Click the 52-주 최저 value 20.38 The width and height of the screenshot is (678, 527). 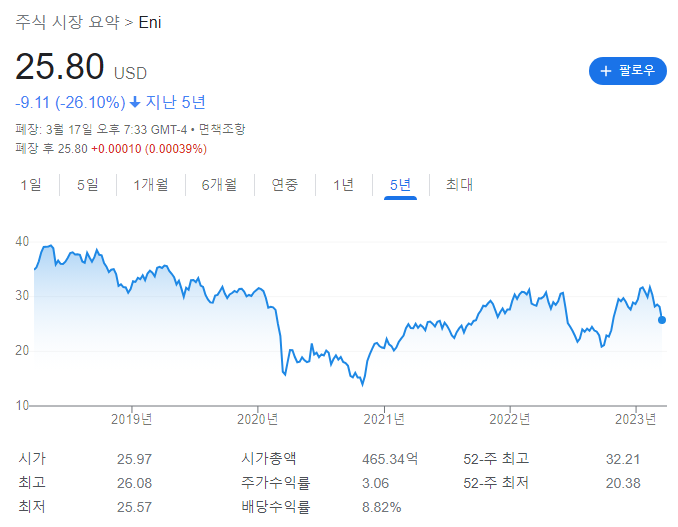pos(623,483)
